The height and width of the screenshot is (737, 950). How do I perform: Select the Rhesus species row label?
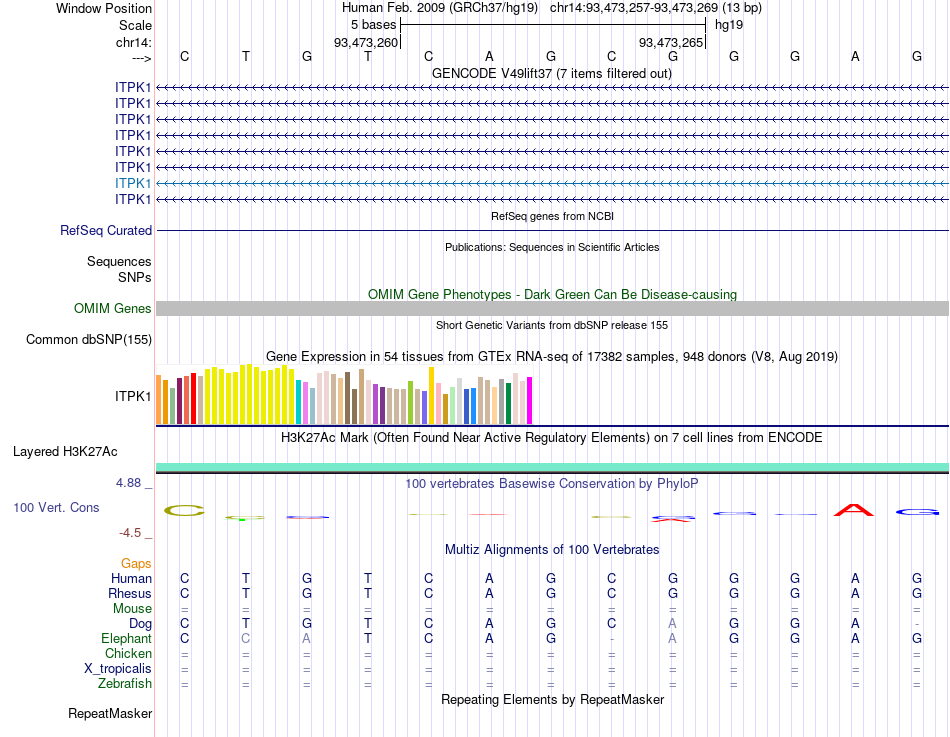[x=130, y=593]
